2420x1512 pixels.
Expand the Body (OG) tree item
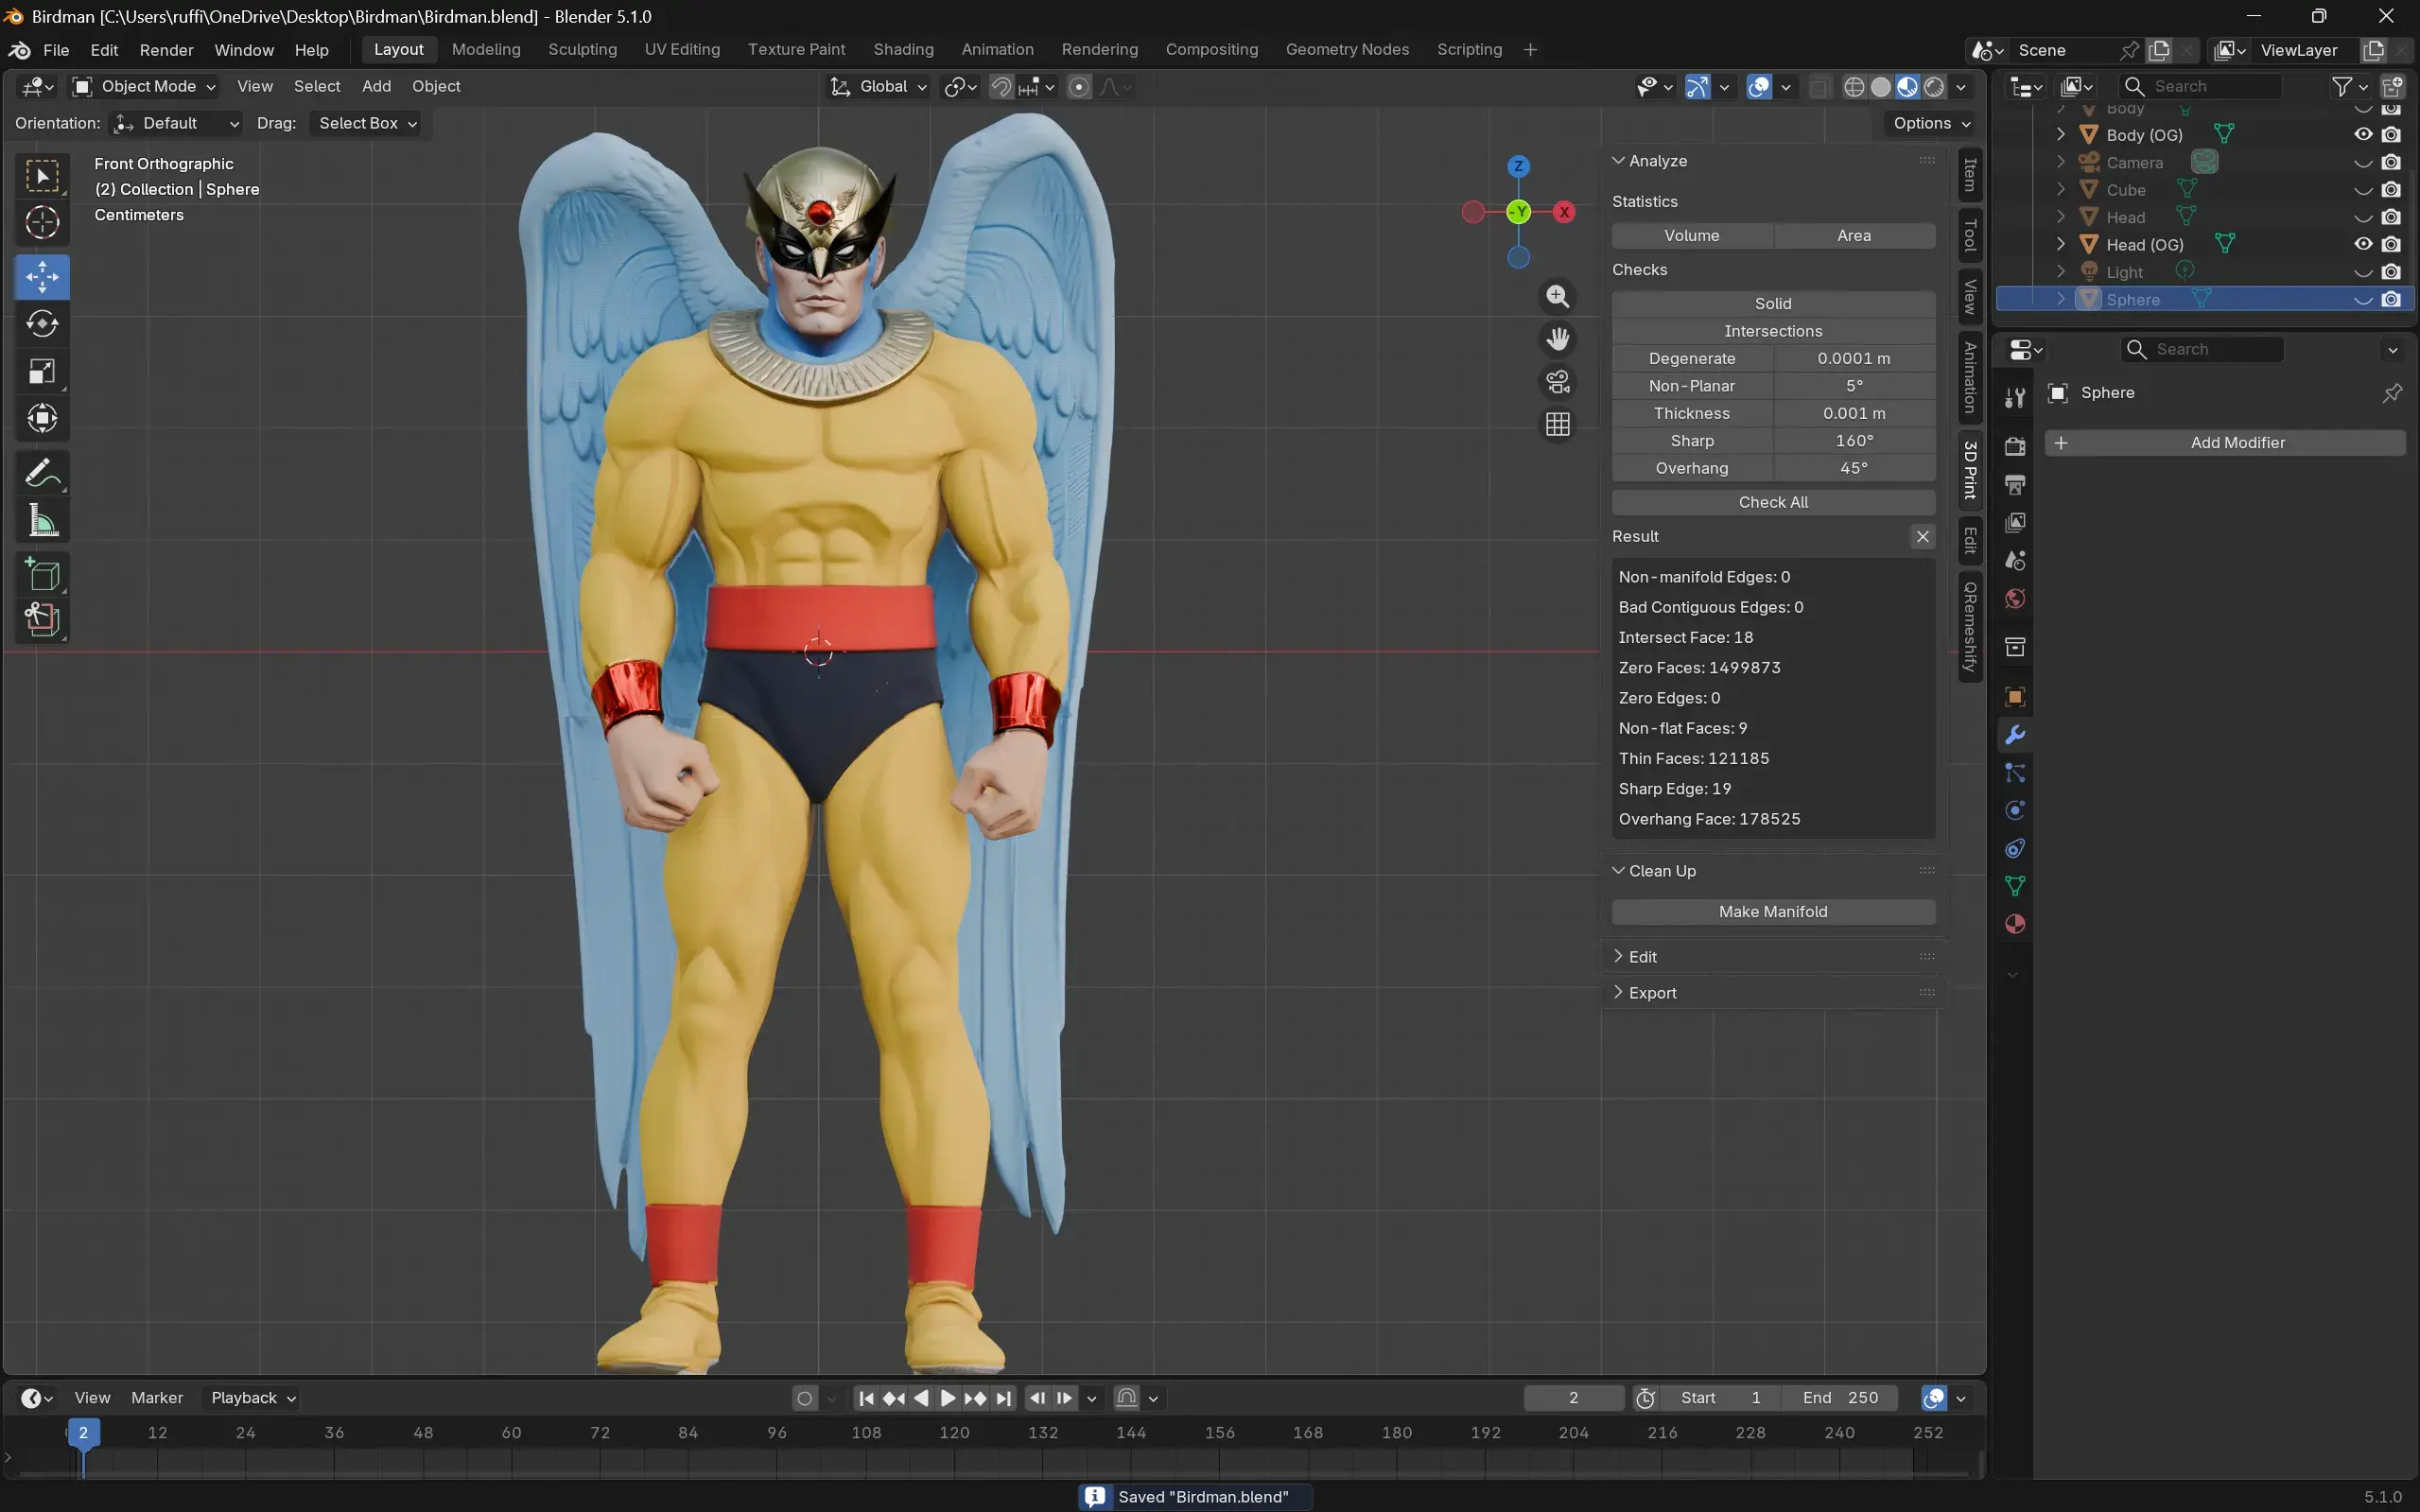point(2060,134)
